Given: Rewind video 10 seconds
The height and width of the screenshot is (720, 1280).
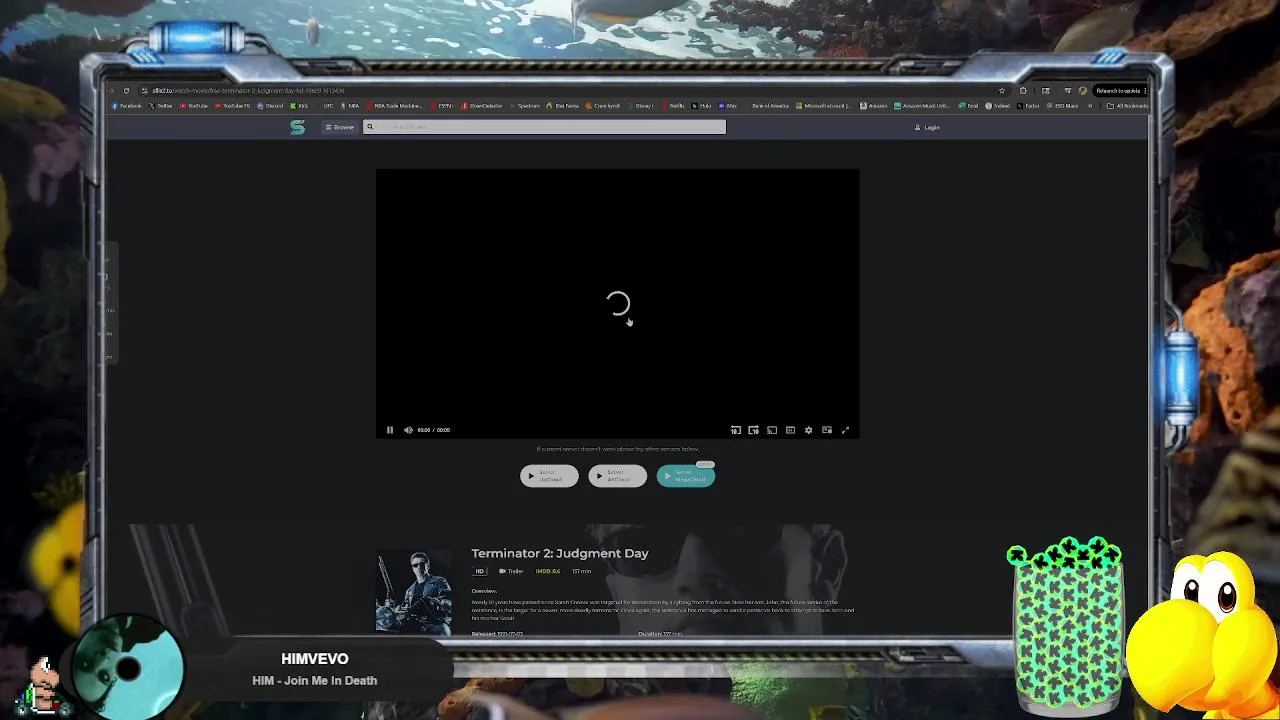Looking at the screenshot, I should tap(735, 430).
